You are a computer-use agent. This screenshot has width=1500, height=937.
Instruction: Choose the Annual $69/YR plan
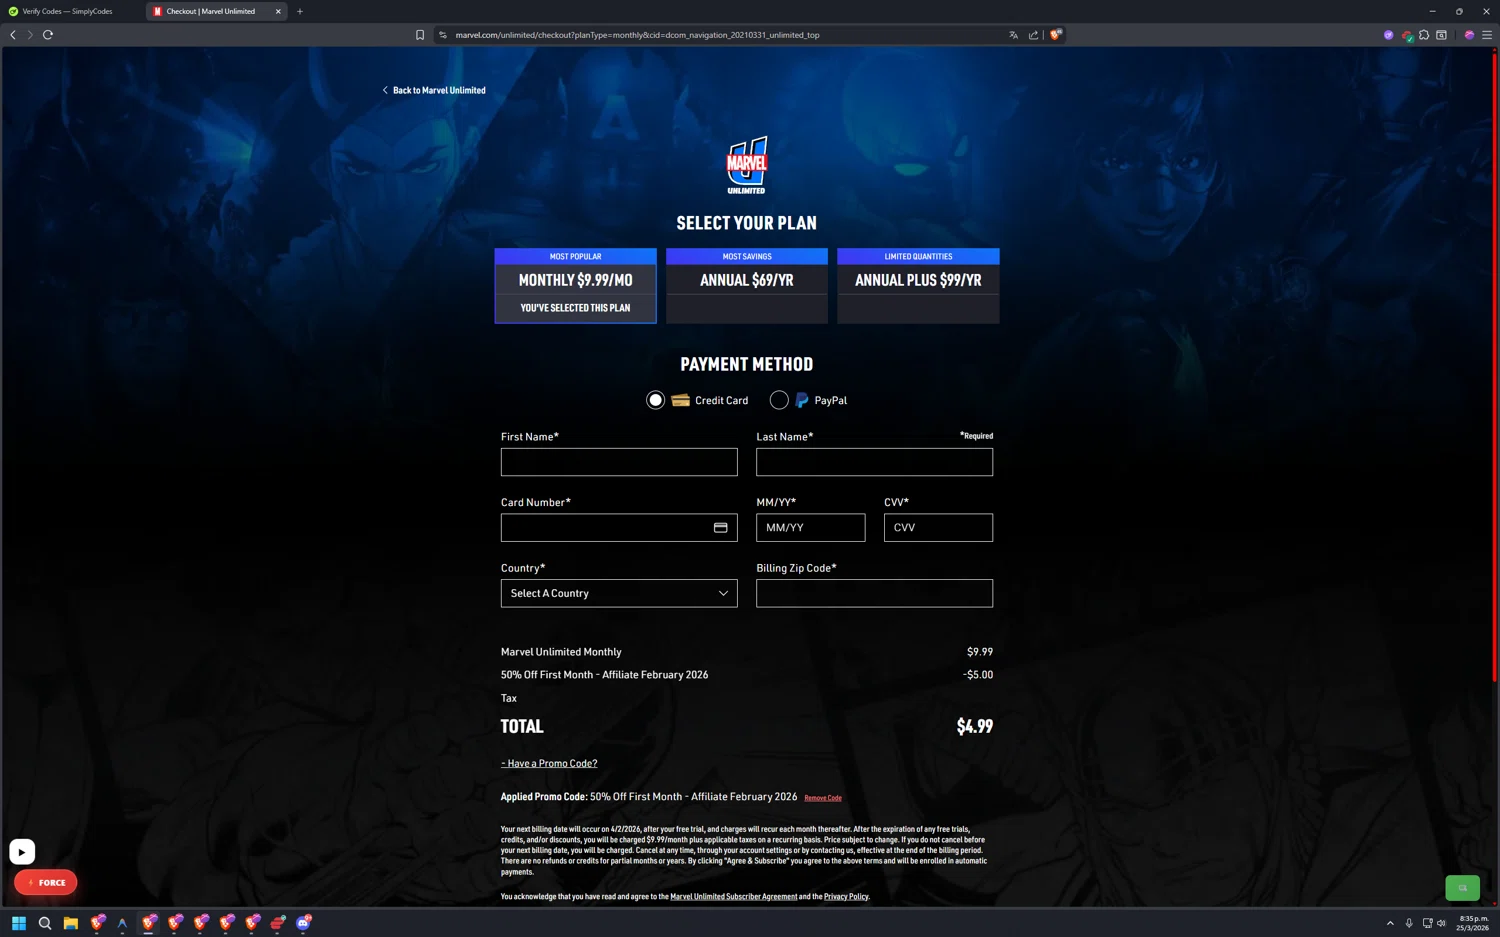pyautogui.click(x=747, y=286)
